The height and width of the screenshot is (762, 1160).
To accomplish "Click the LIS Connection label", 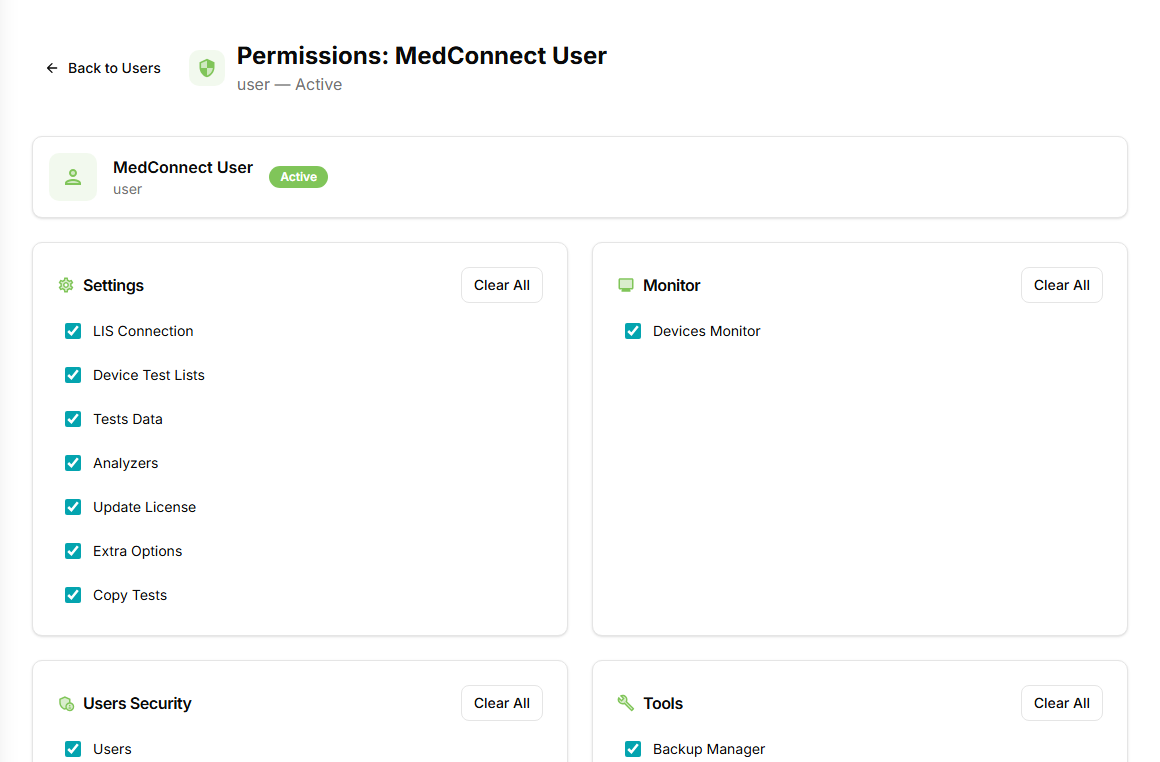I will 143,331.
